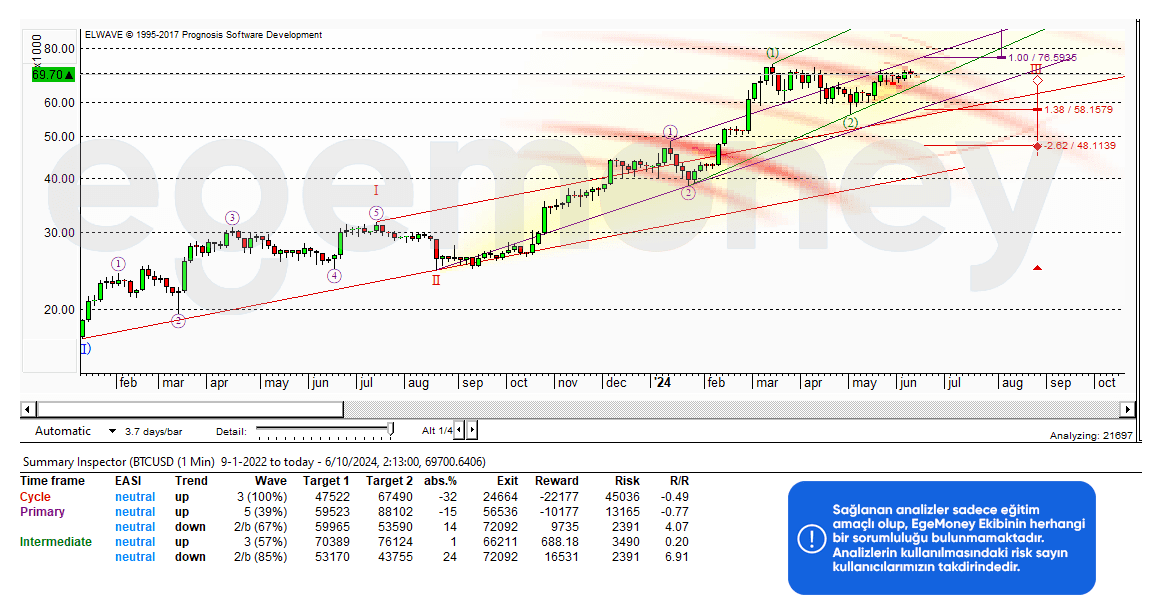Select the circled wave 3 label

point(231,218)
